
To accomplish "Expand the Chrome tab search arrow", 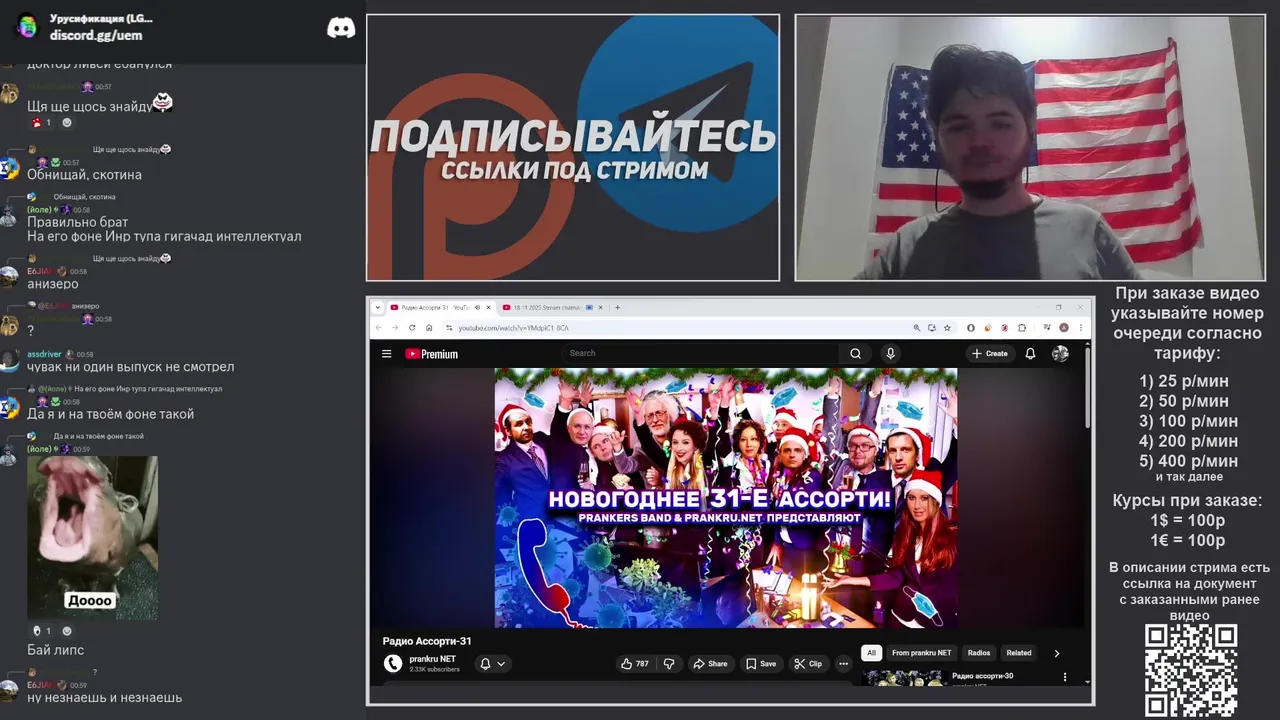I will click(x=378, y=307).
